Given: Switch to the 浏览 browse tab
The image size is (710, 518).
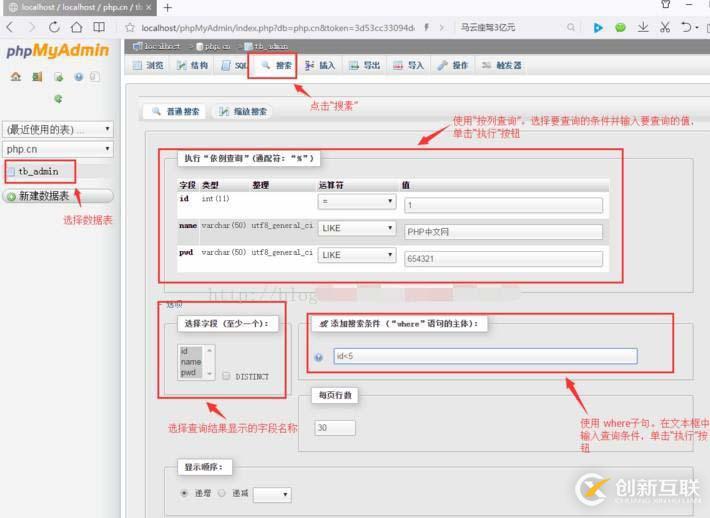Looking at the screenshot, I should tap(148, 65).
